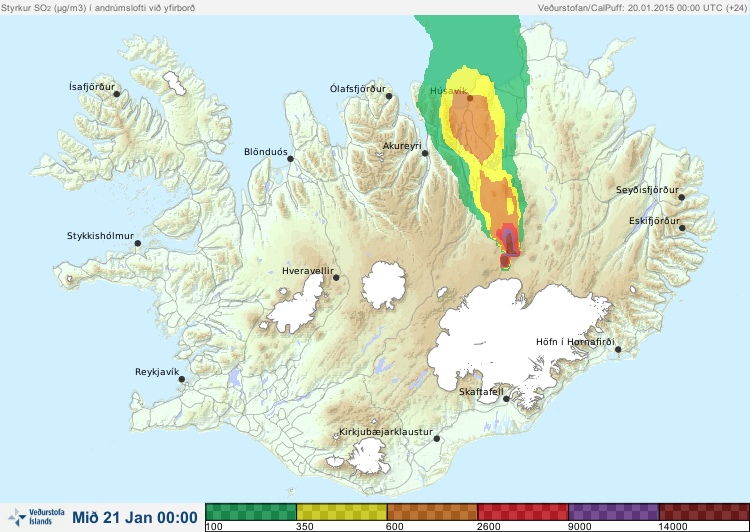
Task: Click the Ísafjörður city marker dot
Action: point(116,94)
